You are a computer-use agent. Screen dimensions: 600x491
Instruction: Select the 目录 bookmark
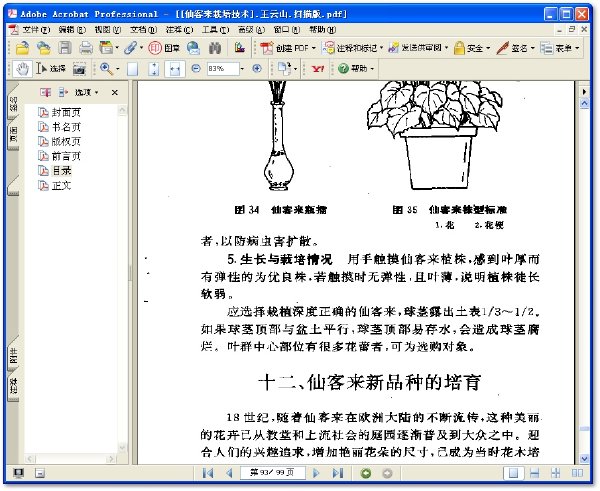62,171
